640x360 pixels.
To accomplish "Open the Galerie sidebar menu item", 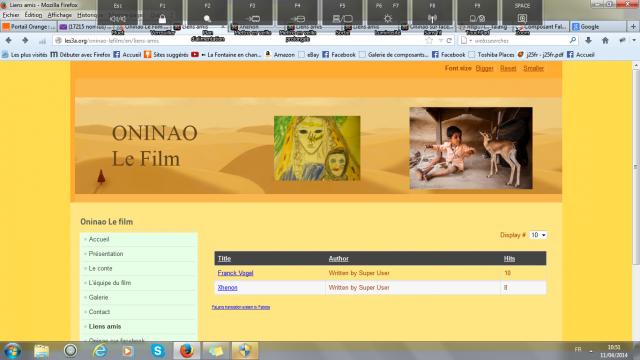I will click(98, 298).
